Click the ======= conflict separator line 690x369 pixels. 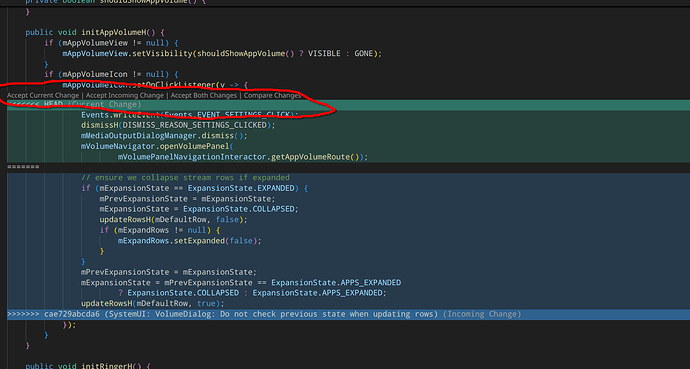point(349,167)
